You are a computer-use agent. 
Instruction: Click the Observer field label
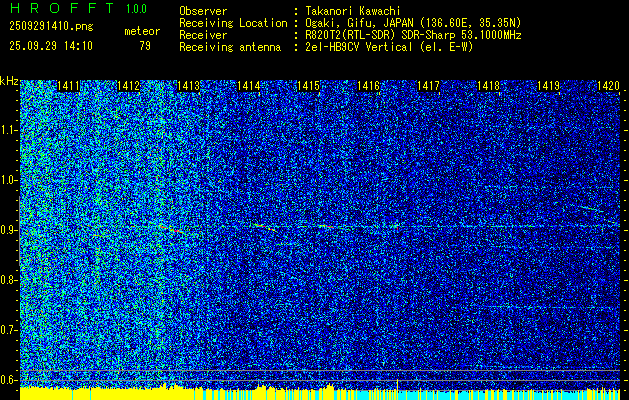point(203,11)
